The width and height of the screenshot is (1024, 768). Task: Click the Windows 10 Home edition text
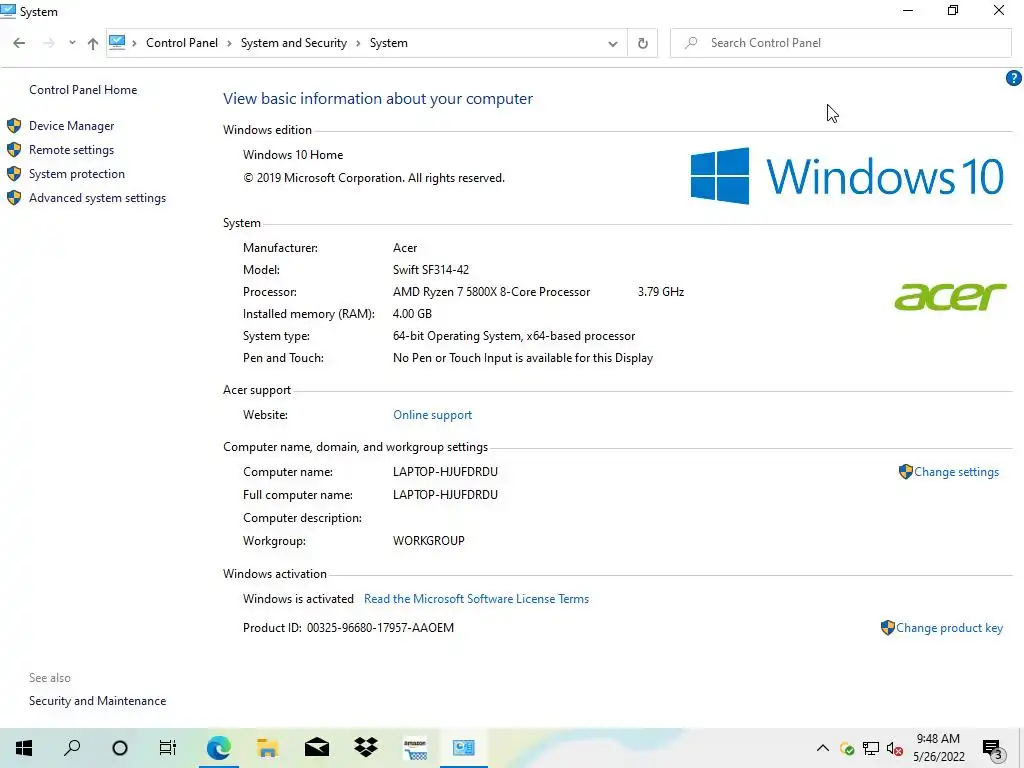click(x=293, y=155)
